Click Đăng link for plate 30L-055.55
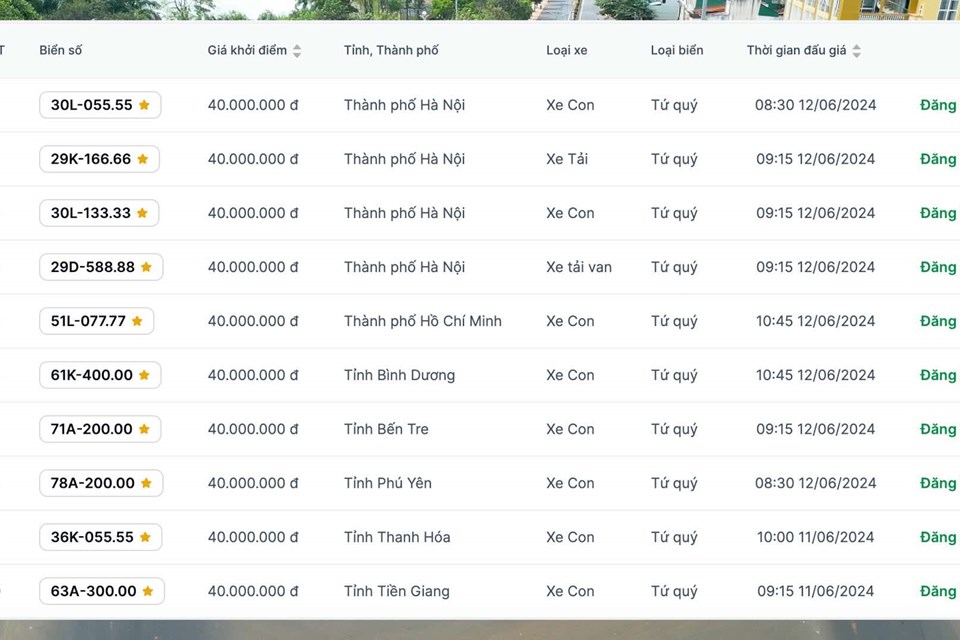The width and height of the screenshot is (960, 640). pos(937,105)
